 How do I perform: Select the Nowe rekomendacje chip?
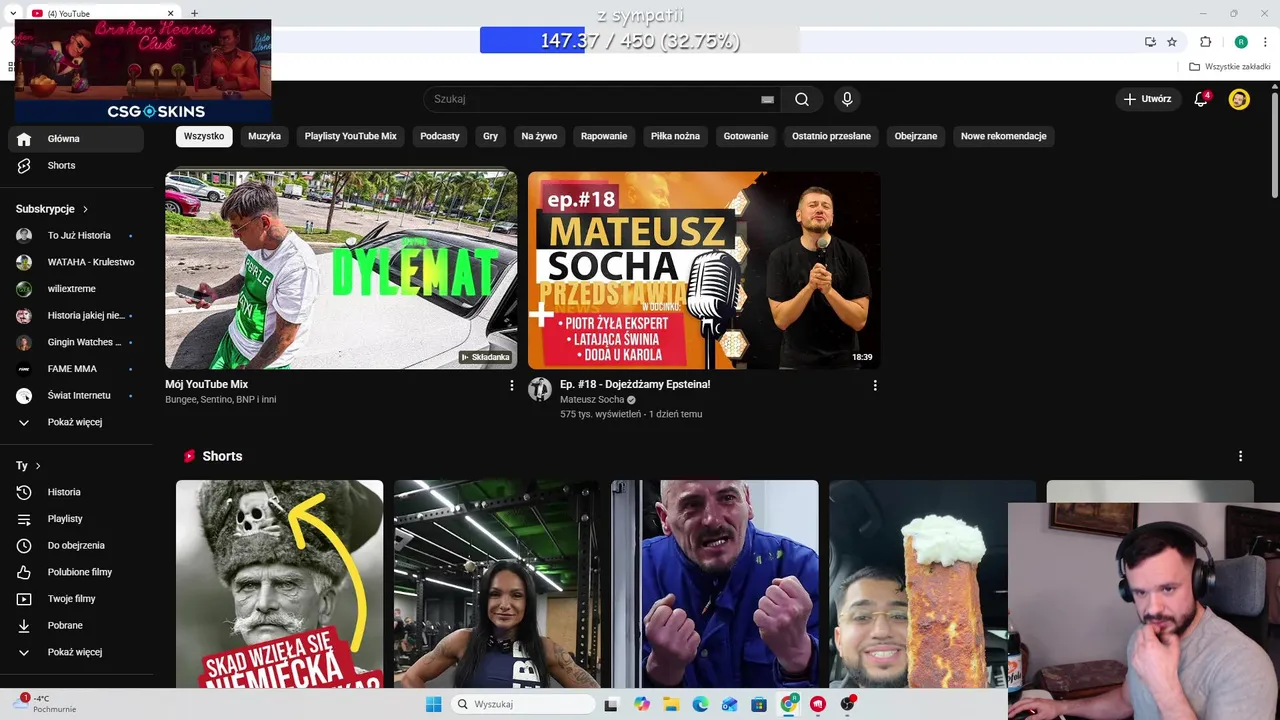(1004, 136)
